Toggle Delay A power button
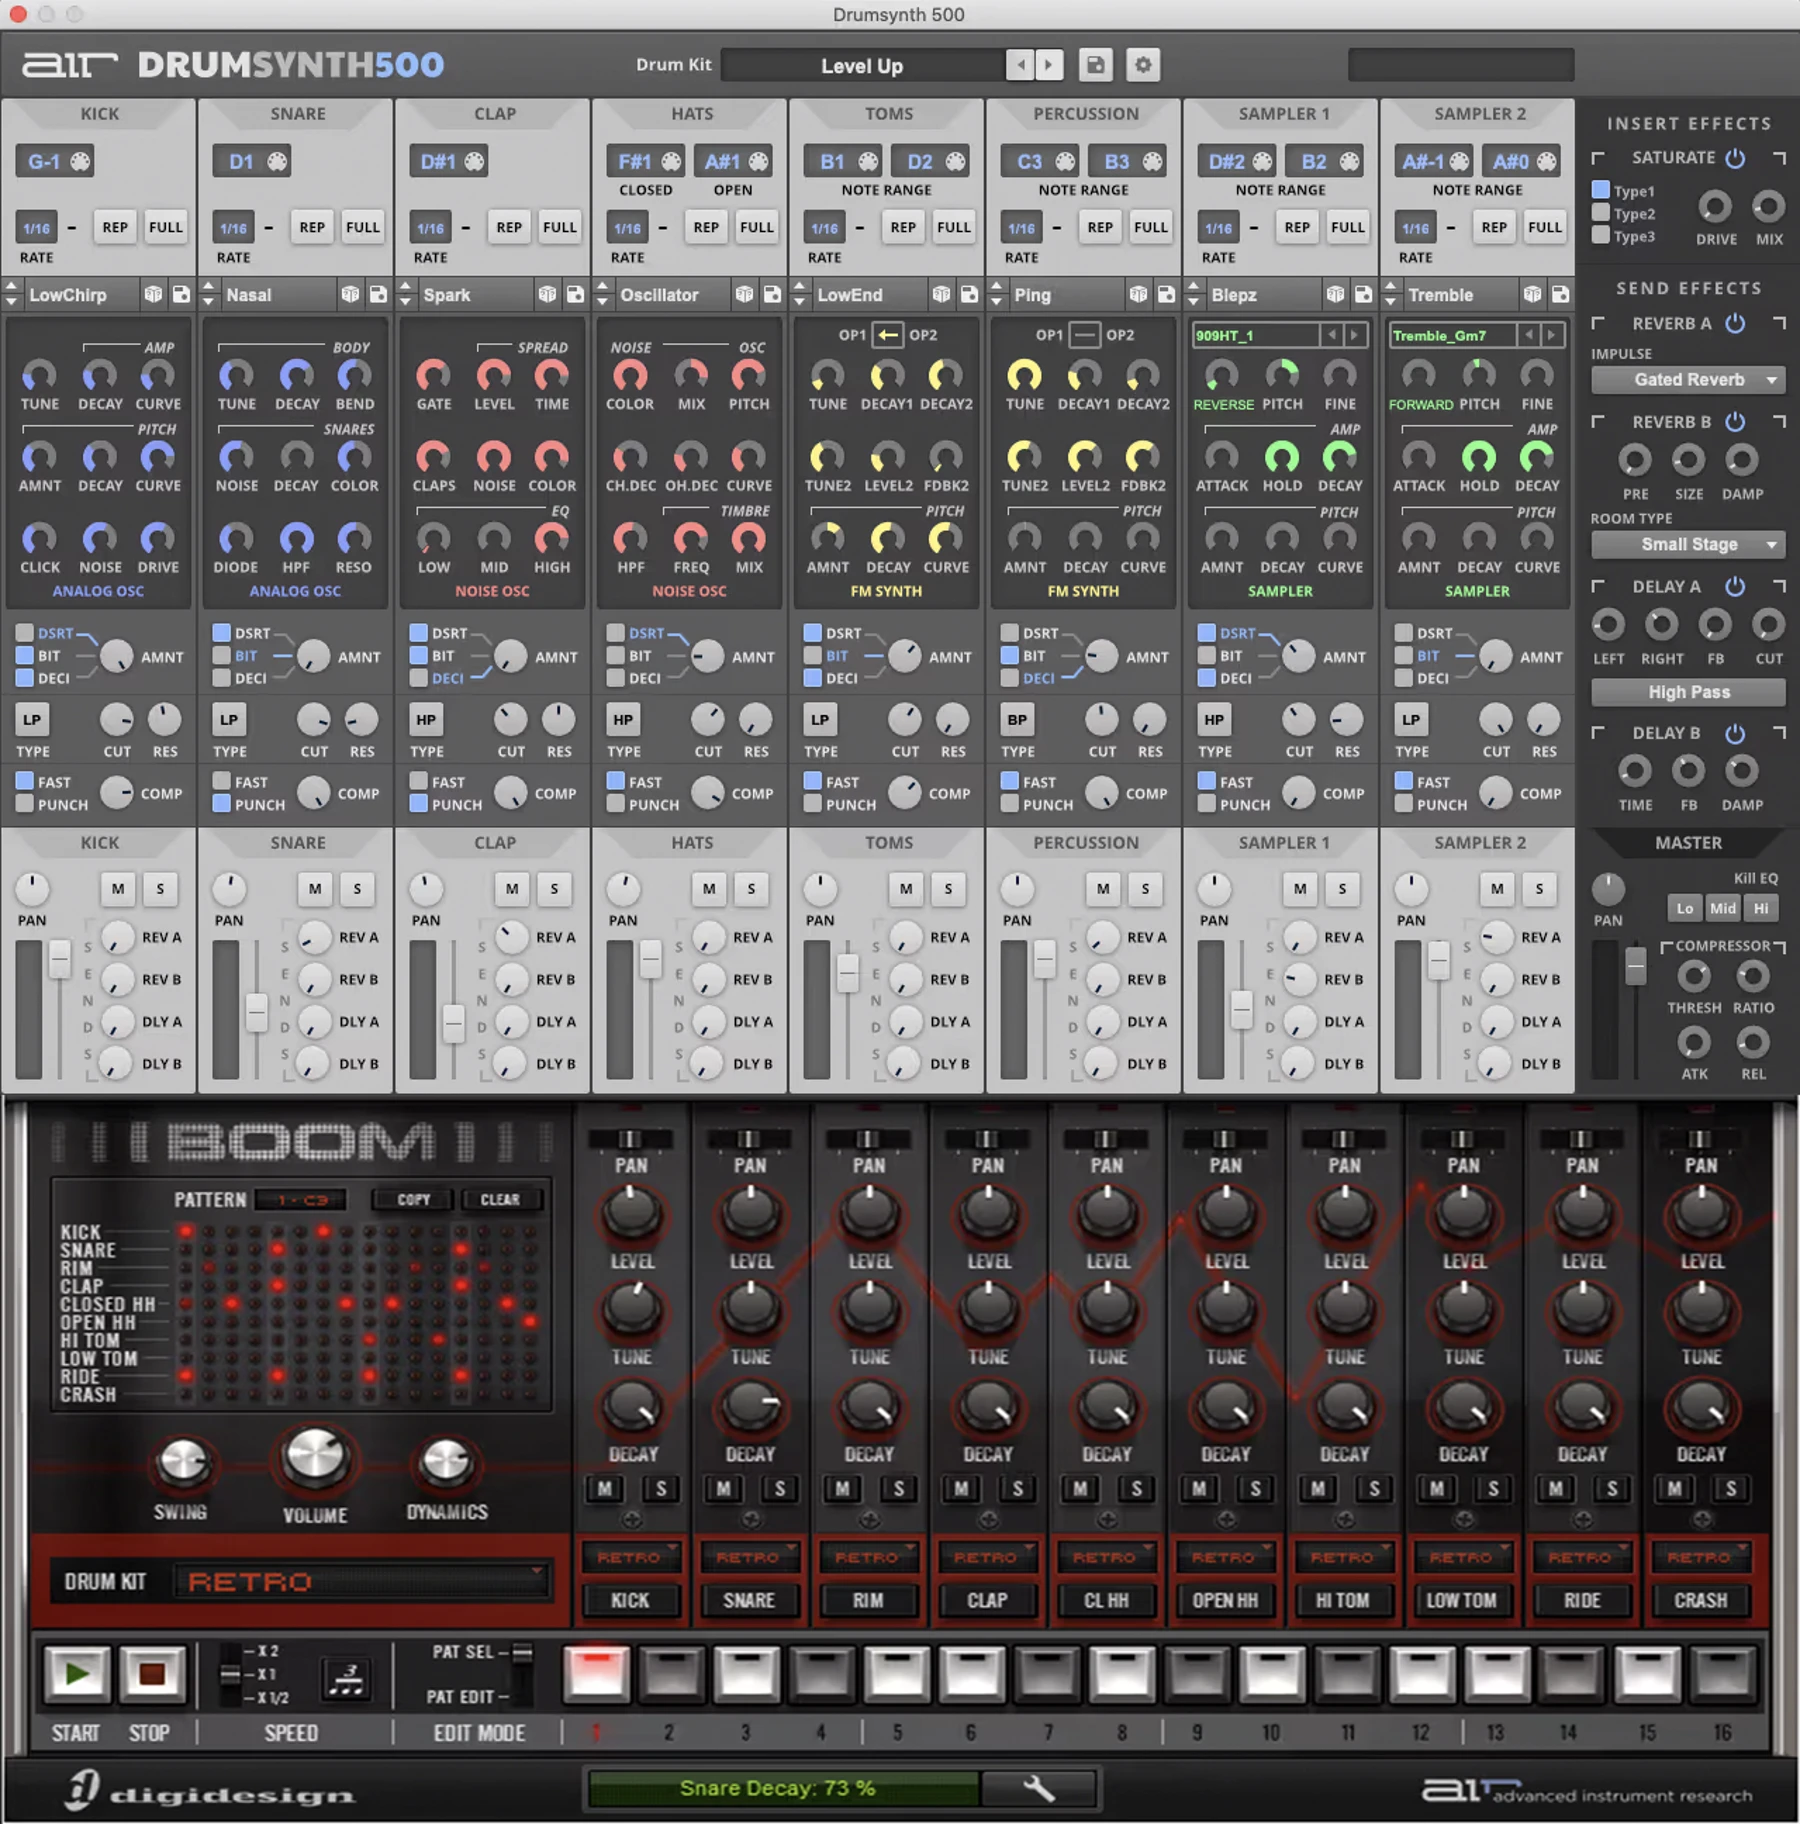 tap(1736, 586)
